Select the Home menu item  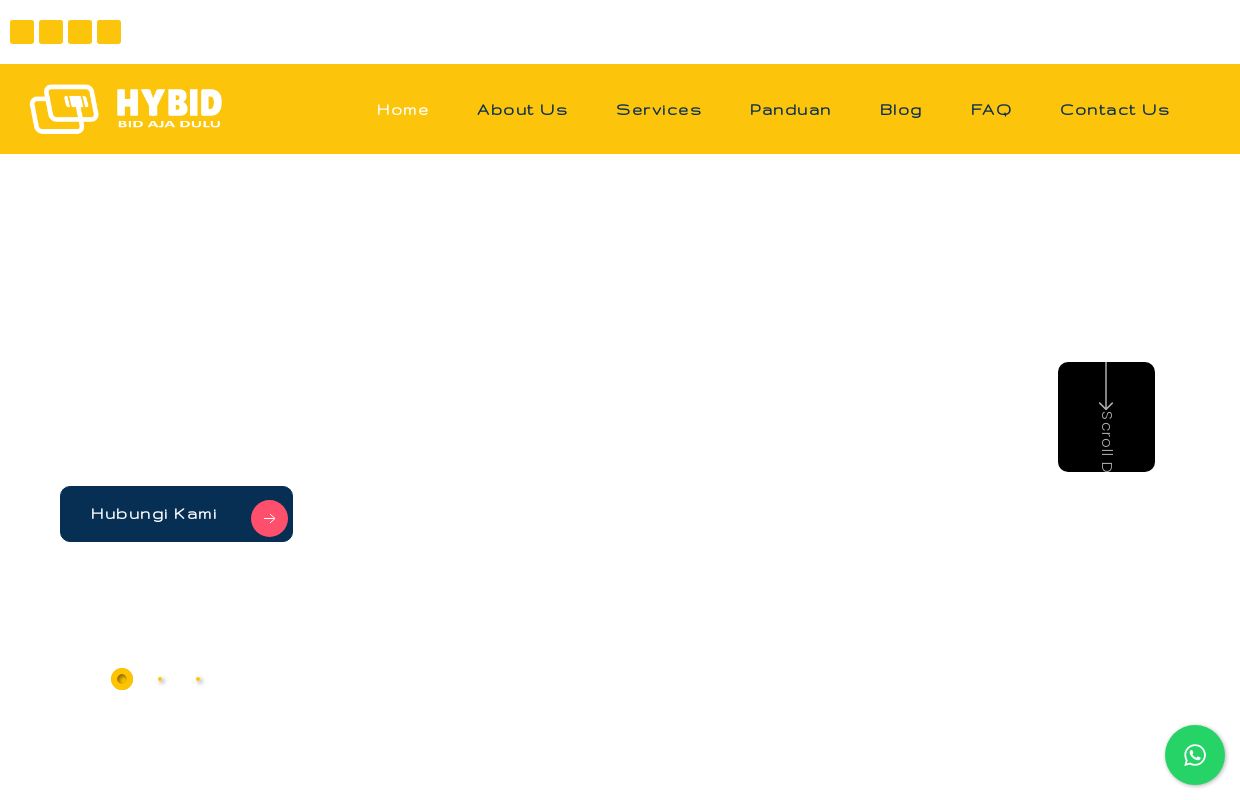403,110
